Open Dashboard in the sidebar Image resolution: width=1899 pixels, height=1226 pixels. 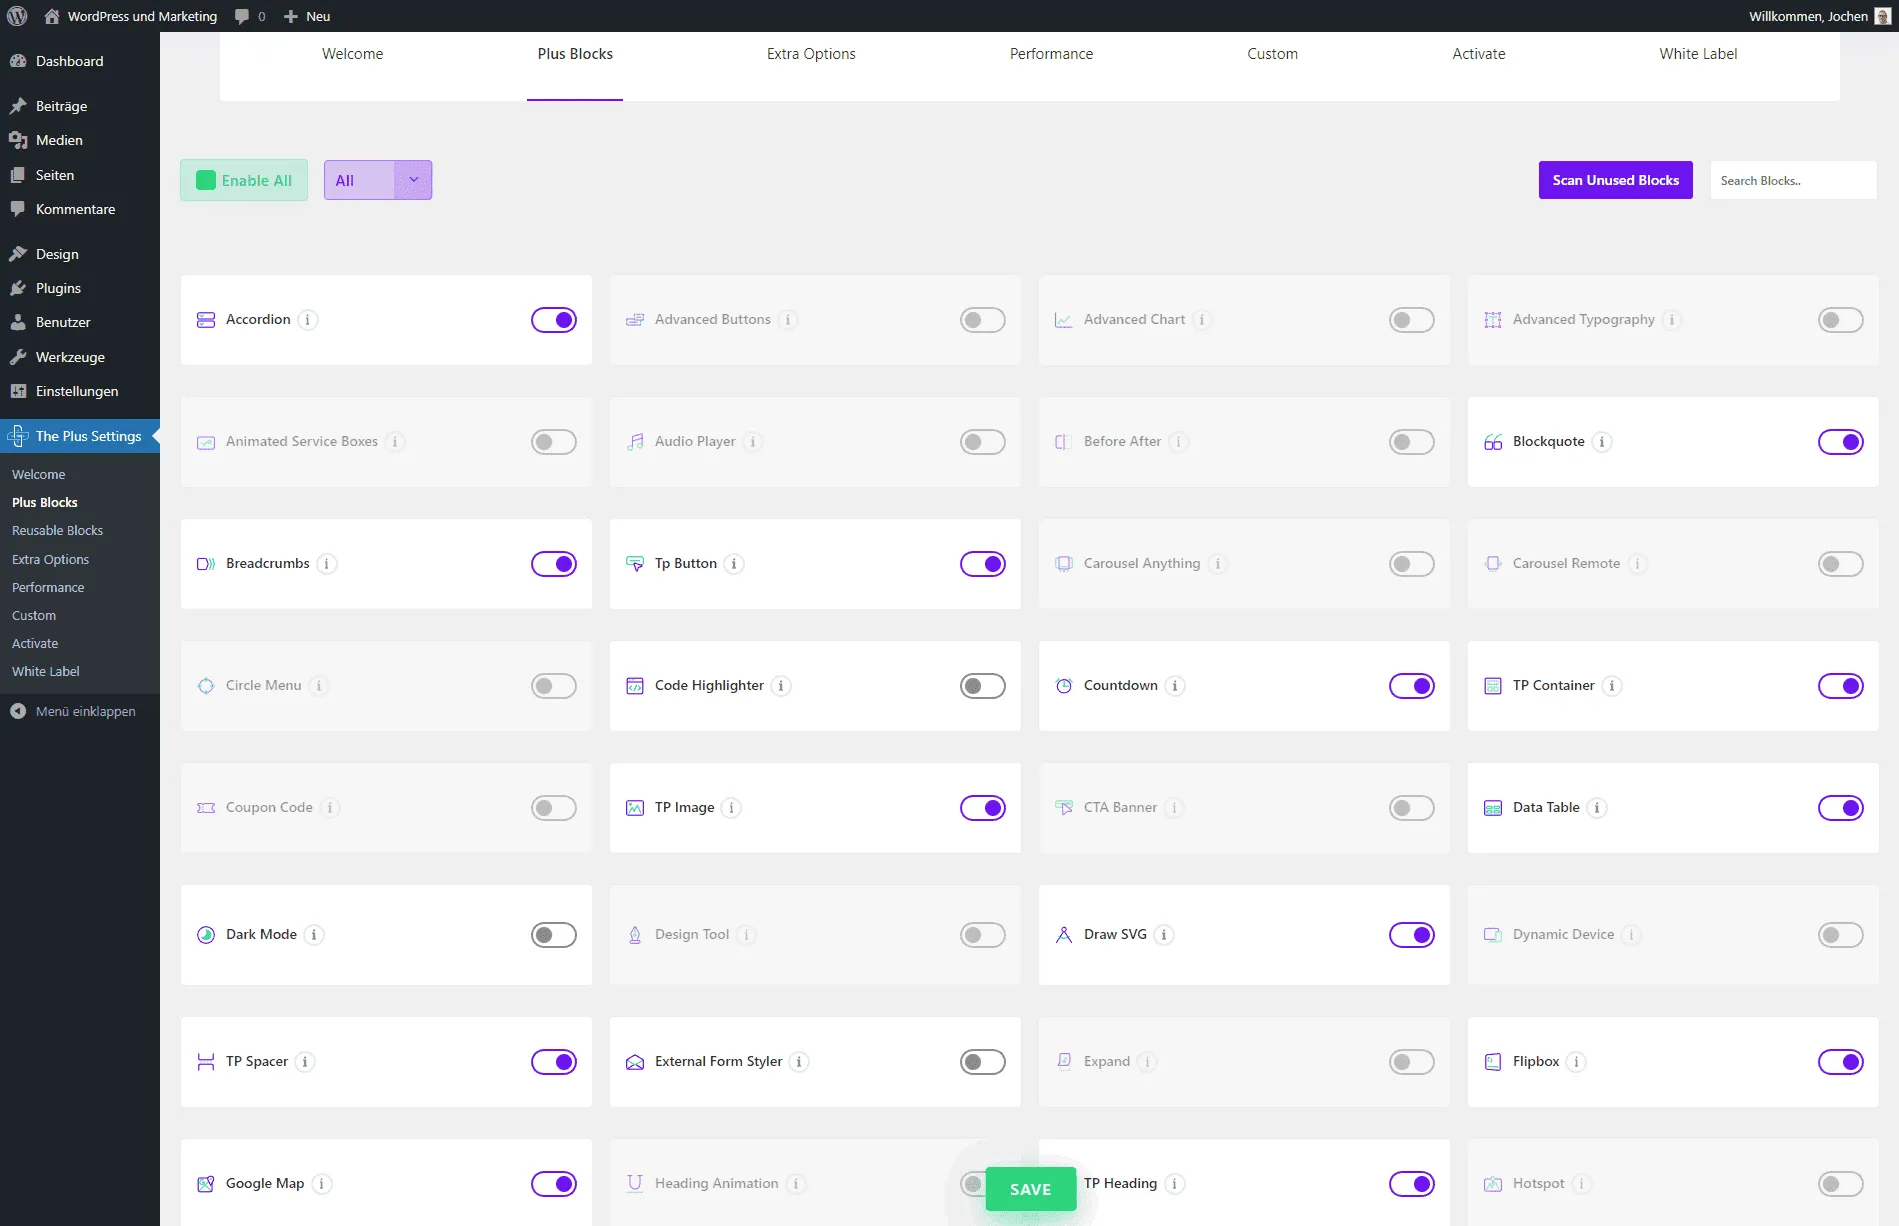80,61
